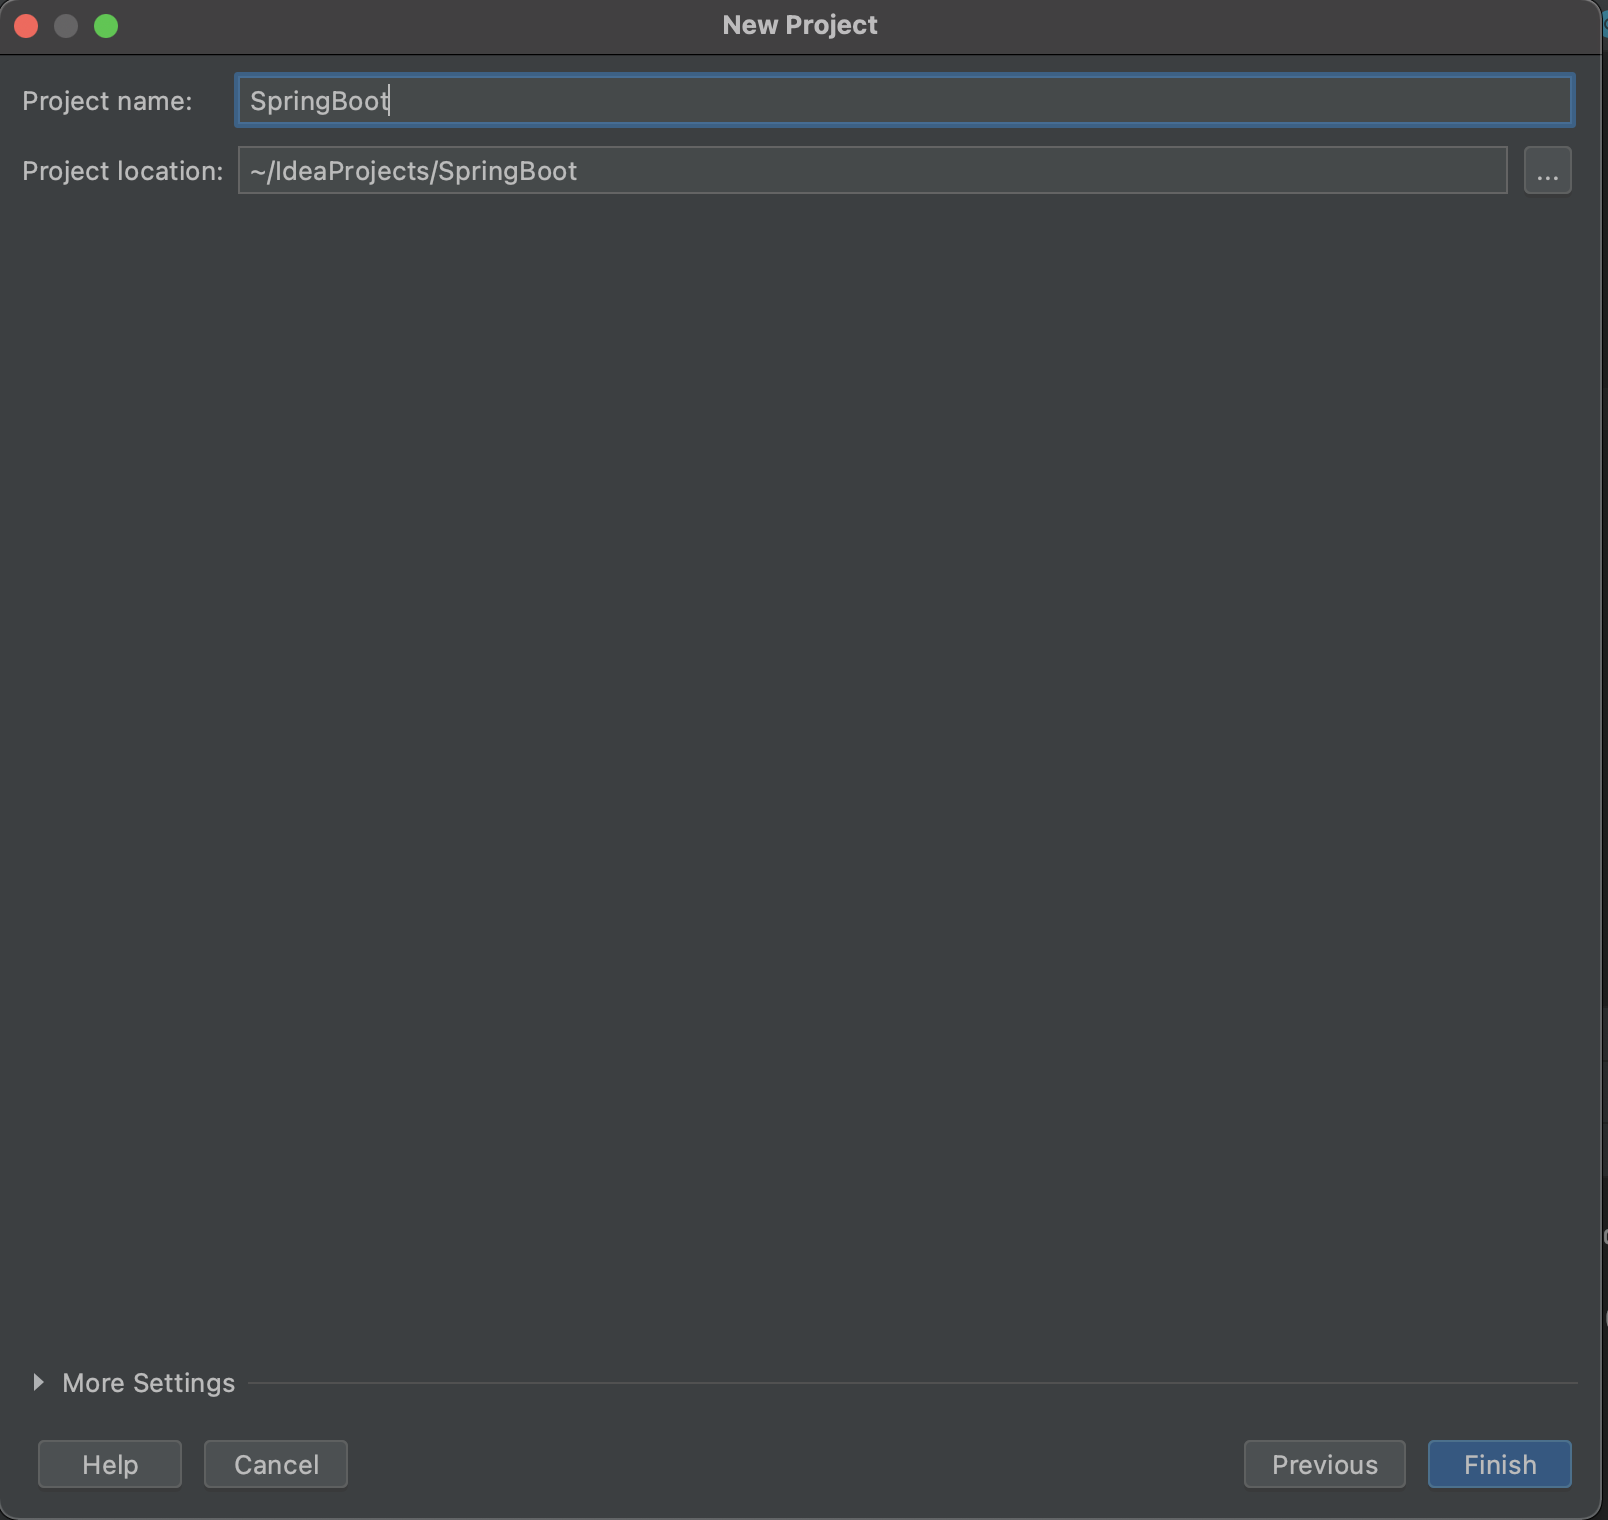Image resolution: width=1608 pixels, height=1520 pixels.
Task: Click the browse (...) button for project location
Action: 1546,170
